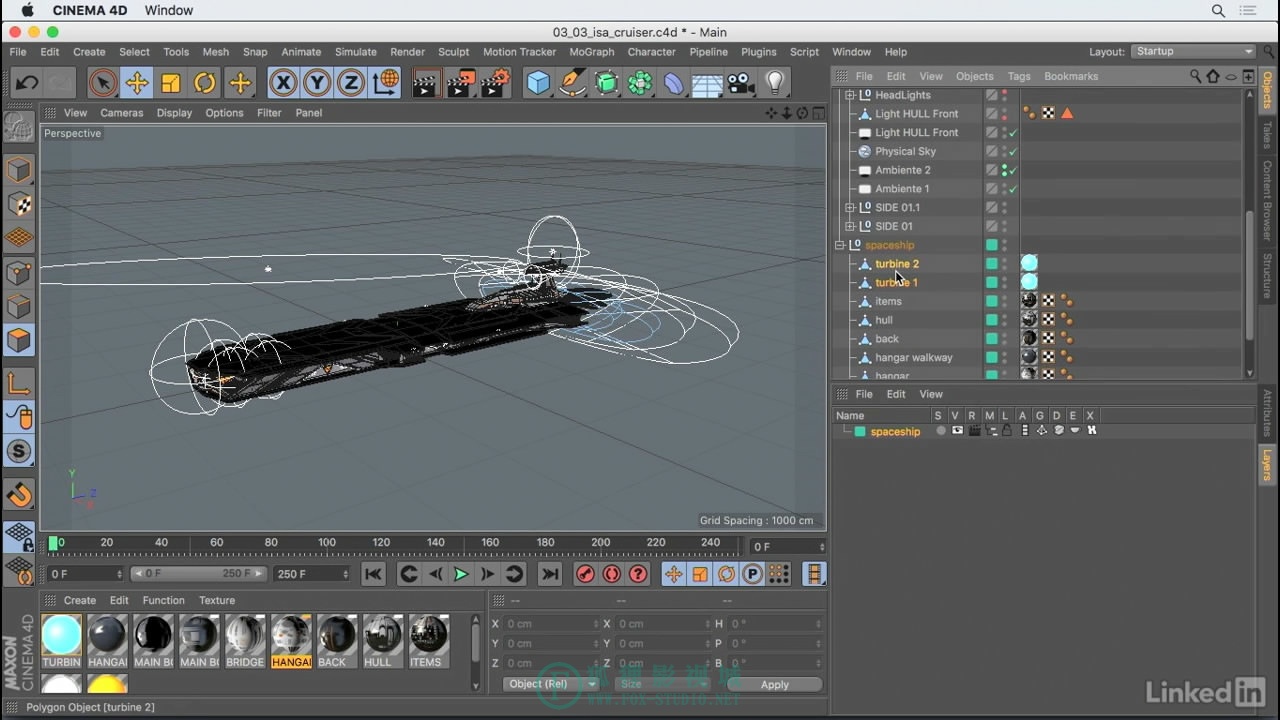The image size is (1280, 720).
Task: Toggle X axis lock
Action: pos(283,83)
